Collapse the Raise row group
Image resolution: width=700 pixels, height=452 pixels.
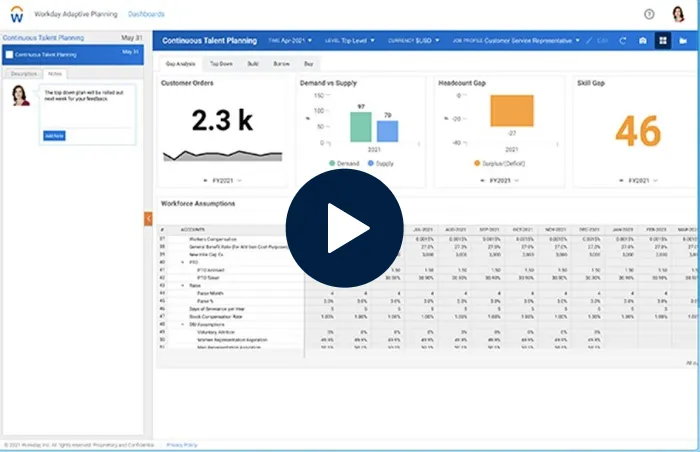pos(183,285)
